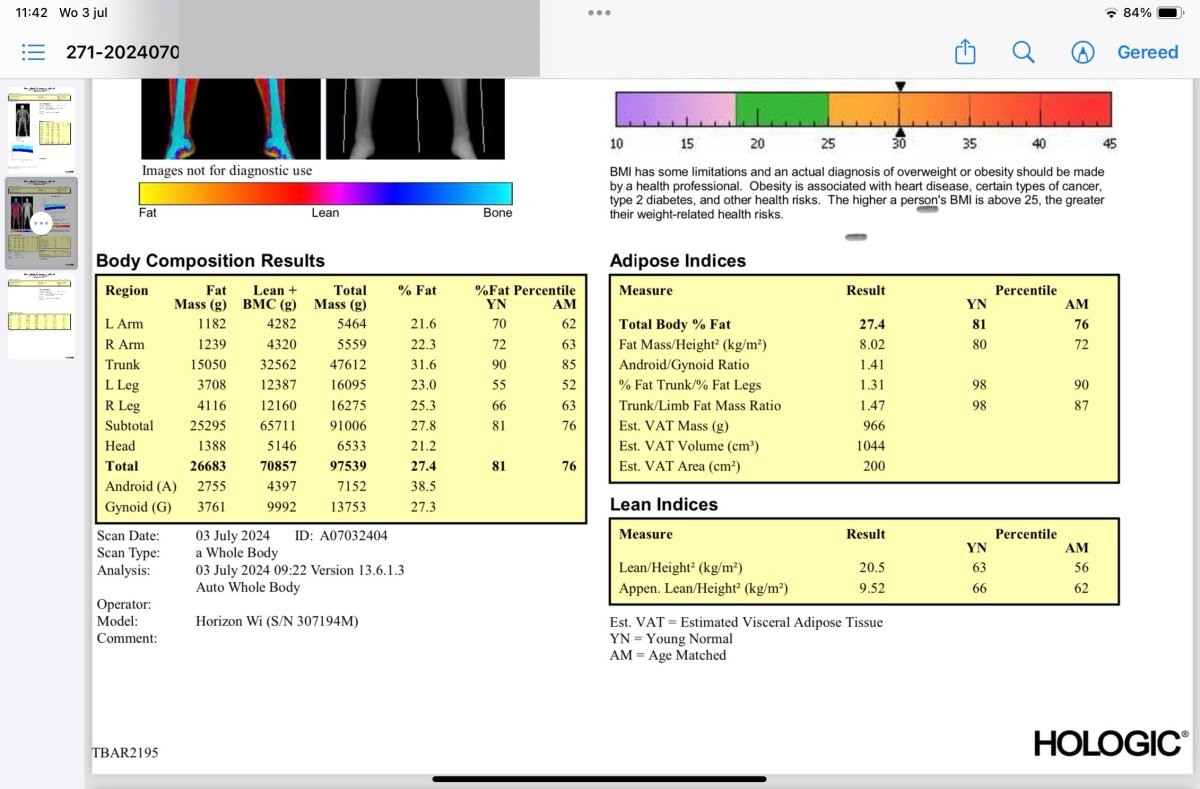Tap the BMI marker triangle at 30
The image size is (1200, 789).
[x=900, y=88]
